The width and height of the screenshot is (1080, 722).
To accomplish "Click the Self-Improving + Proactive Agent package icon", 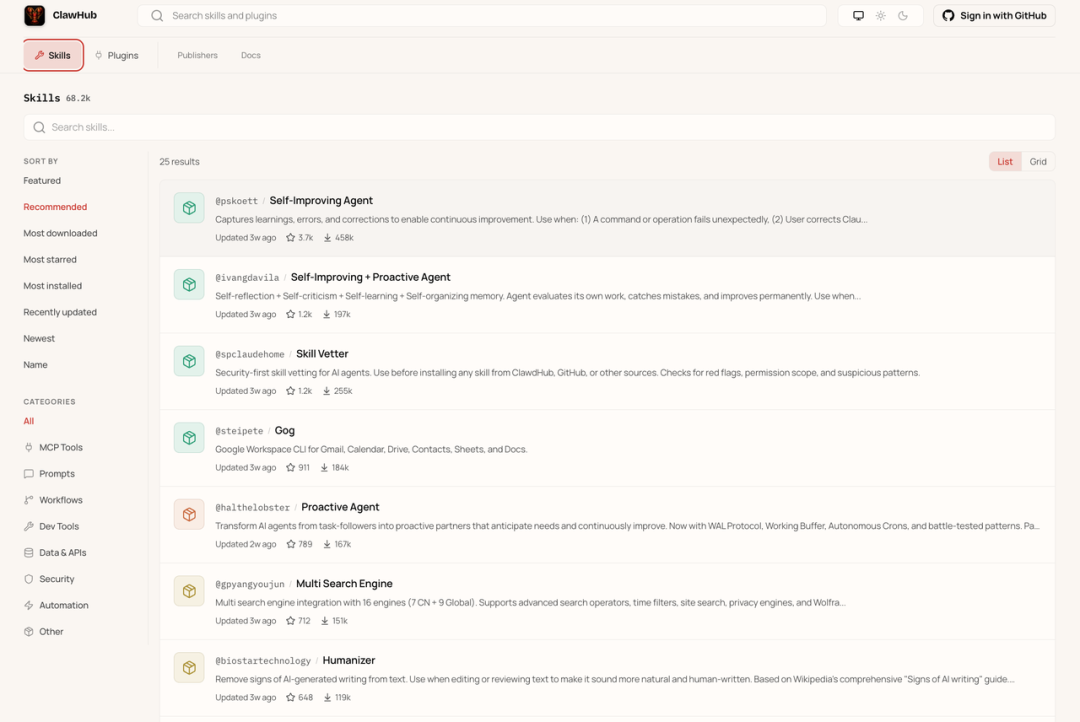I will [189, 284].
